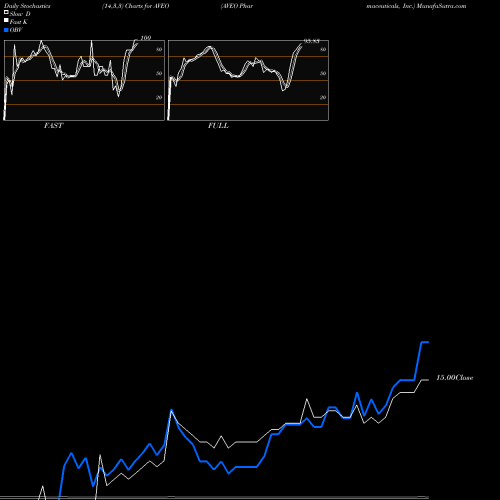Click the Fast K legend color box
The width and height of the screenshot is (500, 500).
pos(6,21)
